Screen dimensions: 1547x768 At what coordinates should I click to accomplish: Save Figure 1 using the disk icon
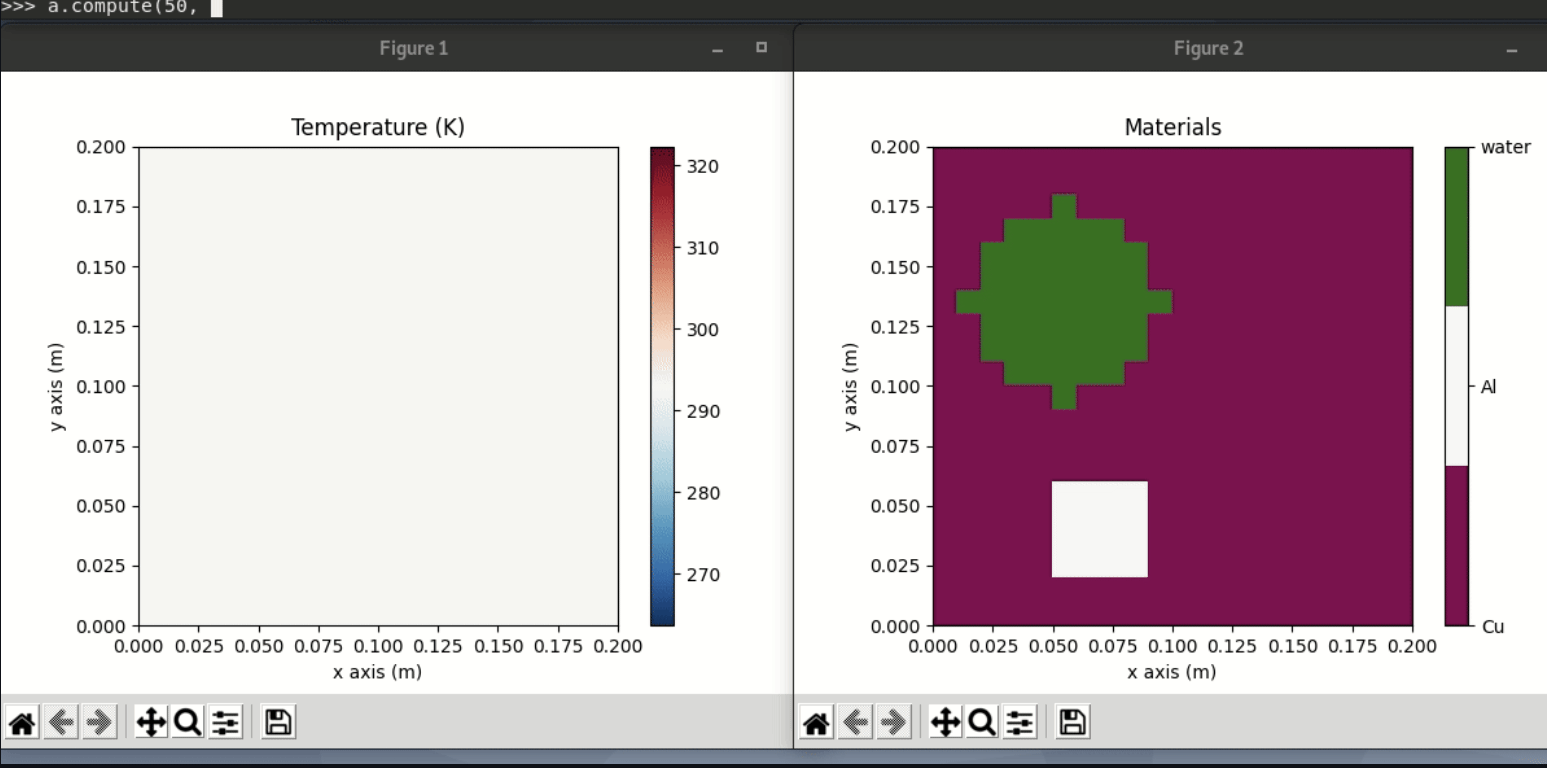[278, 721]
